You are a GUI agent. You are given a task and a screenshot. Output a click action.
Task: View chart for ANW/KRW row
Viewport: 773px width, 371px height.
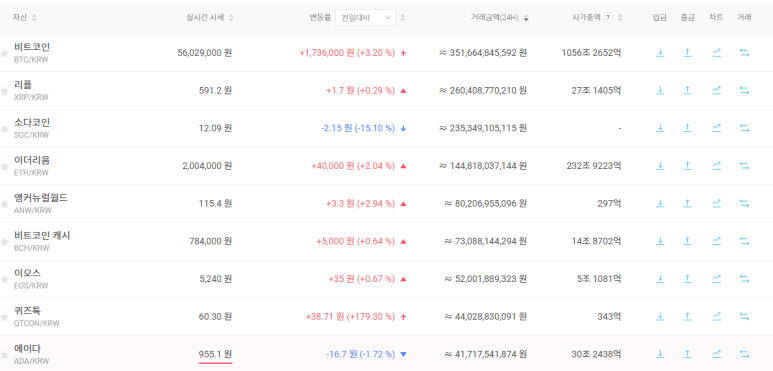pos(716,203)
